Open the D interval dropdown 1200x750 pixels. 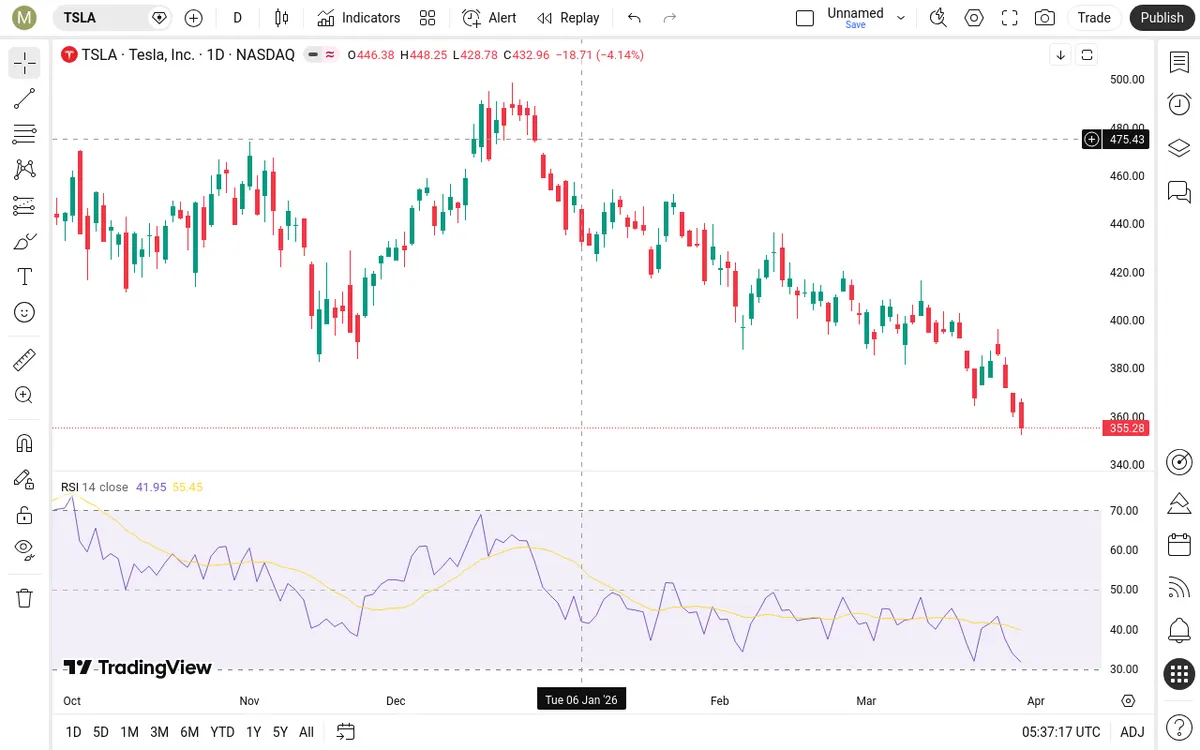tap(238, 18)
